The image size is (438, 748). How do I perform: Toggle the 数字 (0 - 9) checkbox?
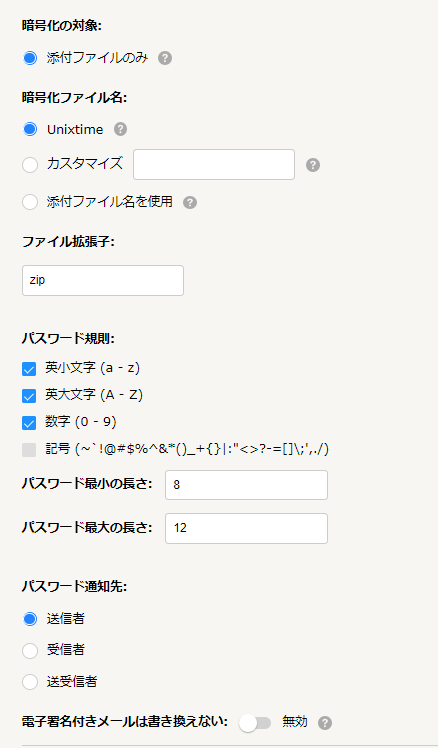(29, 423)
